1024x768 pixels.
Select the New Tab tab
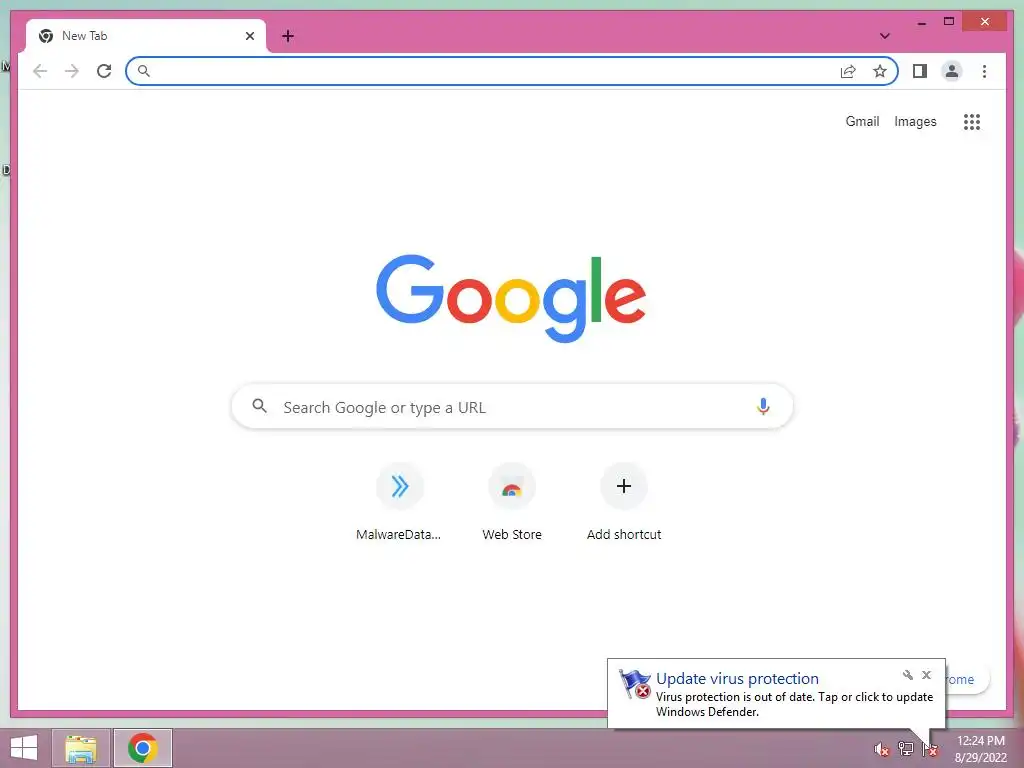[146, 36]
